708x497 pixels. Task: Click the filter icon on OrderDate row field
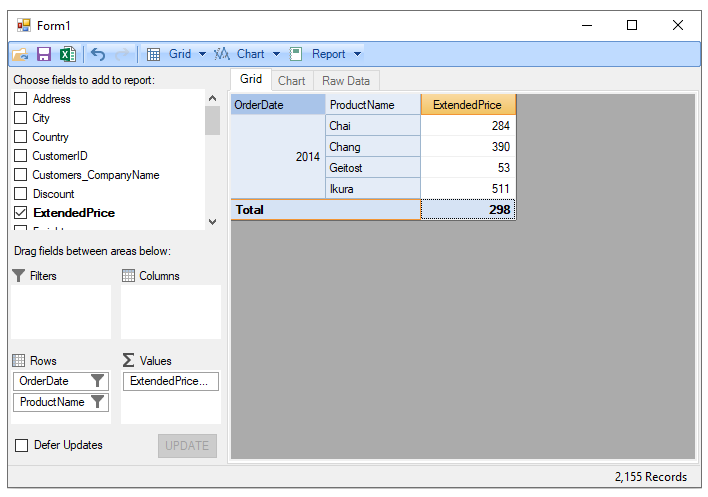tap(97, 381)
